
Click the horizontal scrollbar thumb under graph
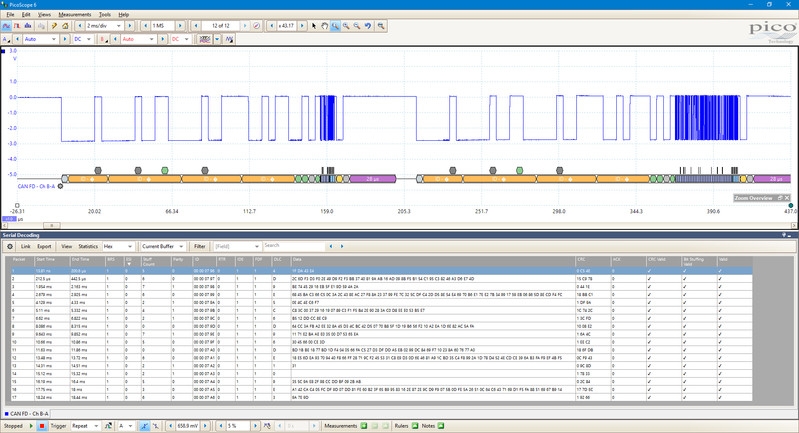coord(51,225)
